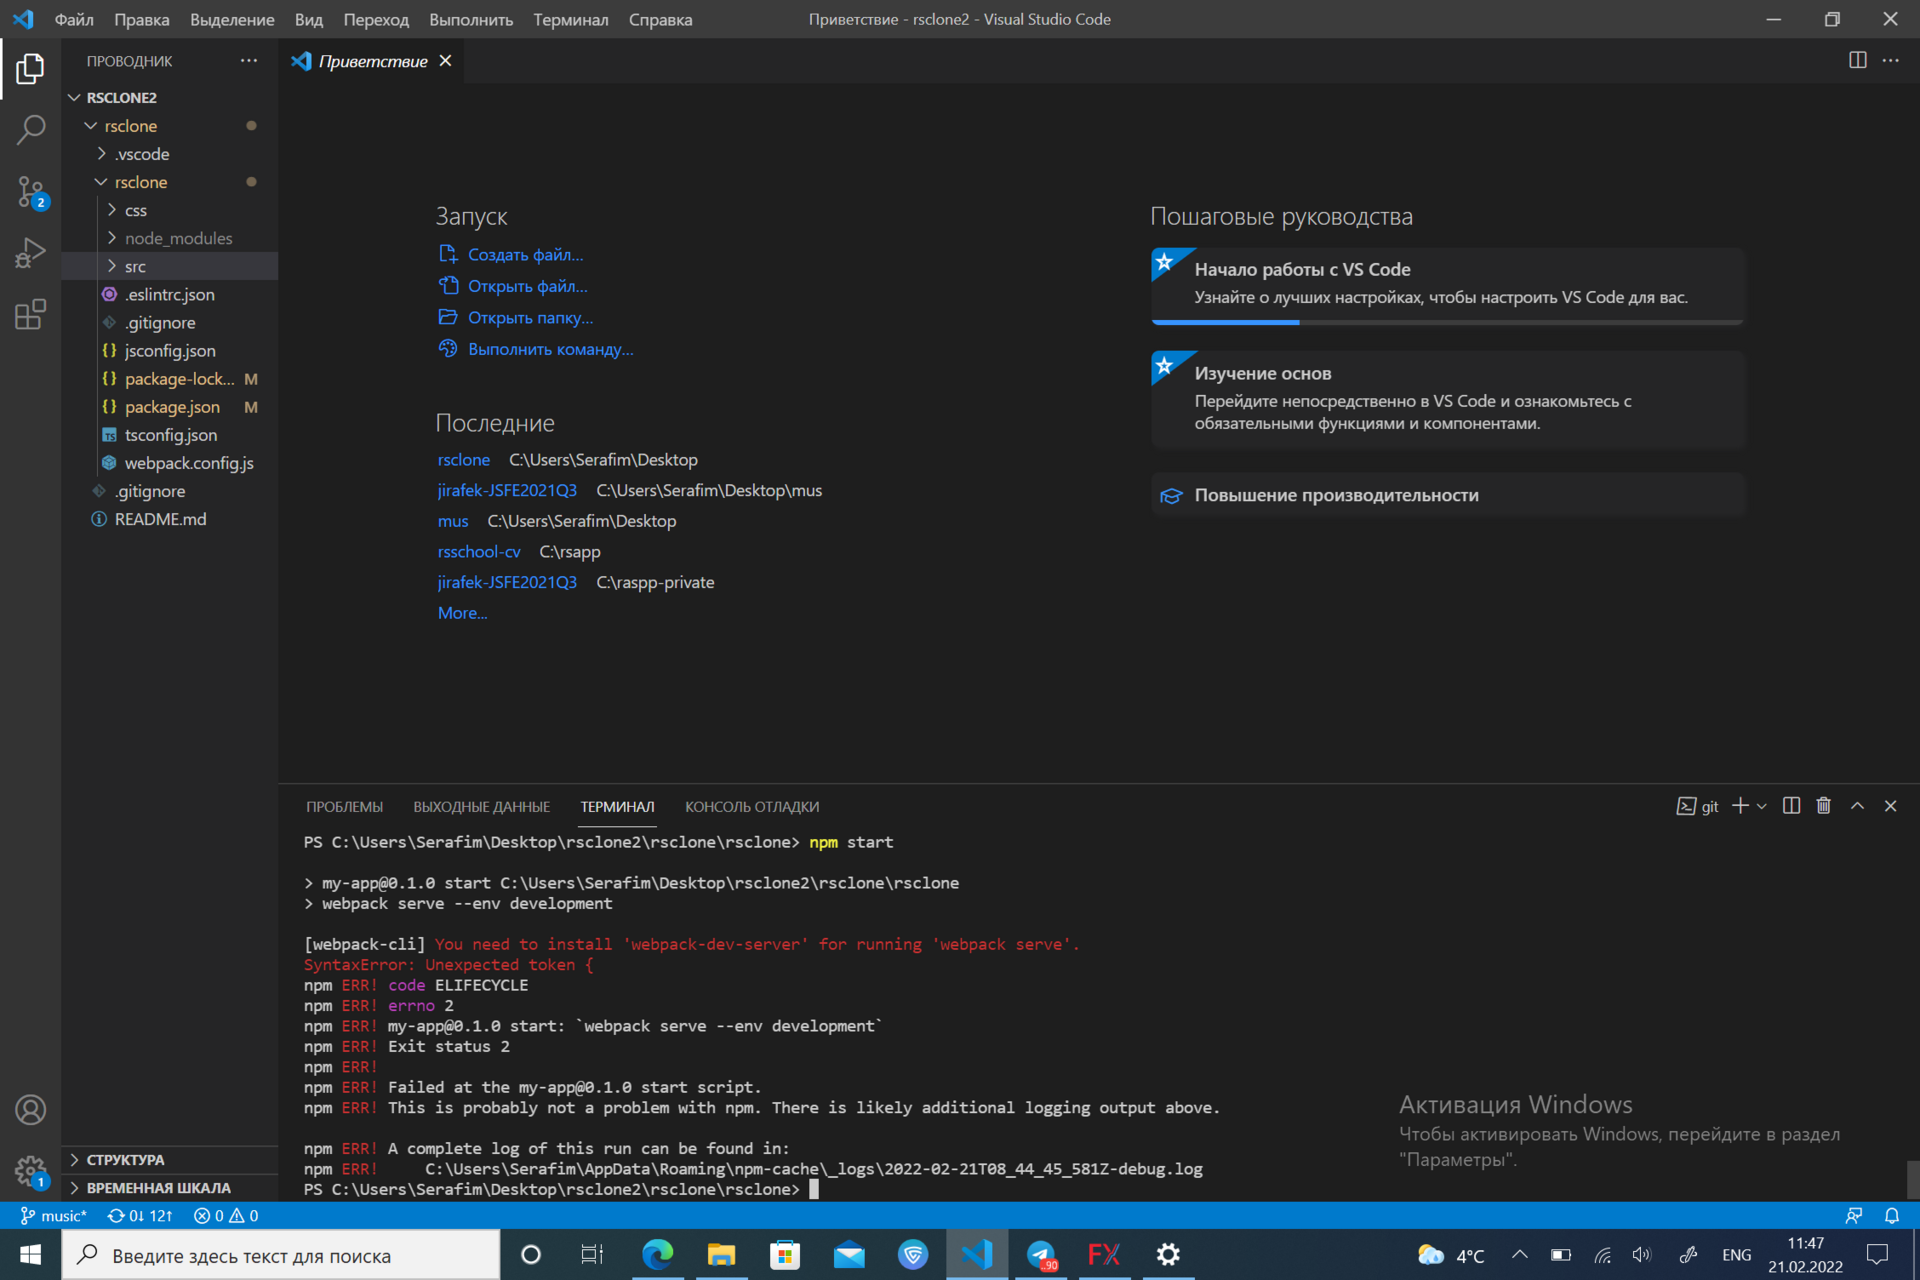Click the Windows Start button

30,1254
